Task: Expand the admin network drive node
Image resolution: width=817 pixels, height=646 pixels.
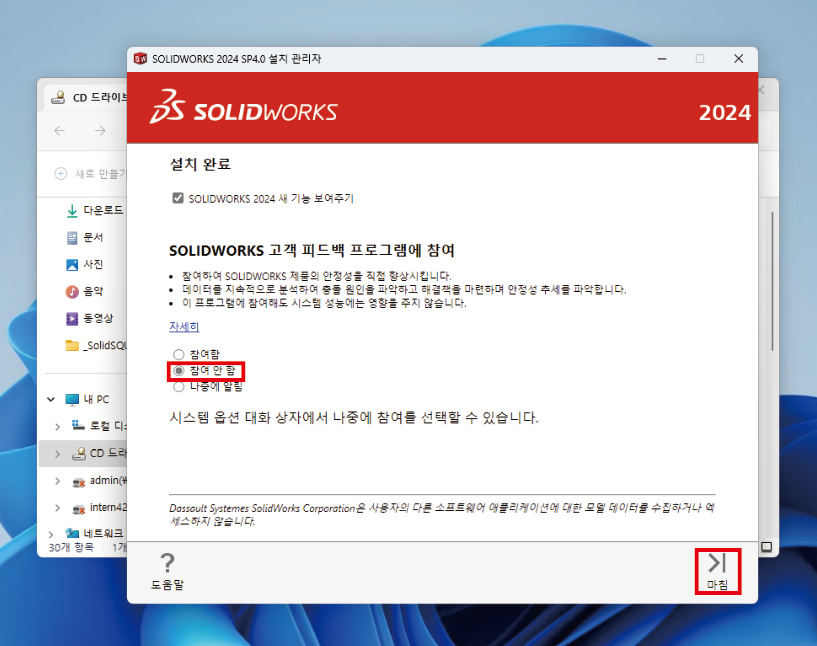Action: (x=57, y=481)
